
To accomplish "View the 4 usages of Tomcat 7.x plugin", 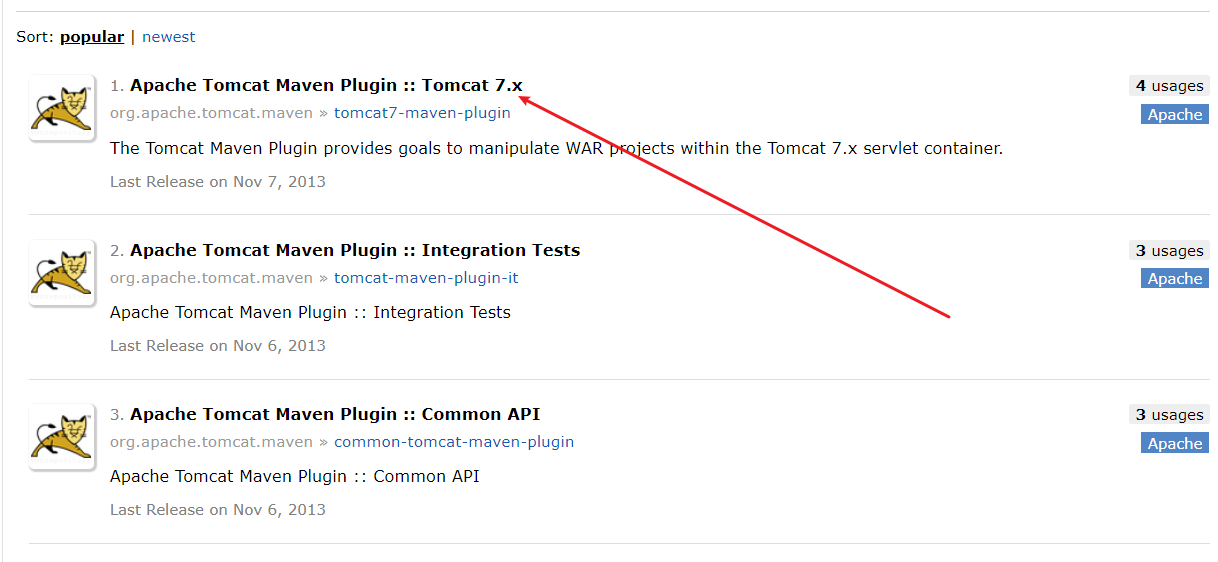I will 1169,86.
